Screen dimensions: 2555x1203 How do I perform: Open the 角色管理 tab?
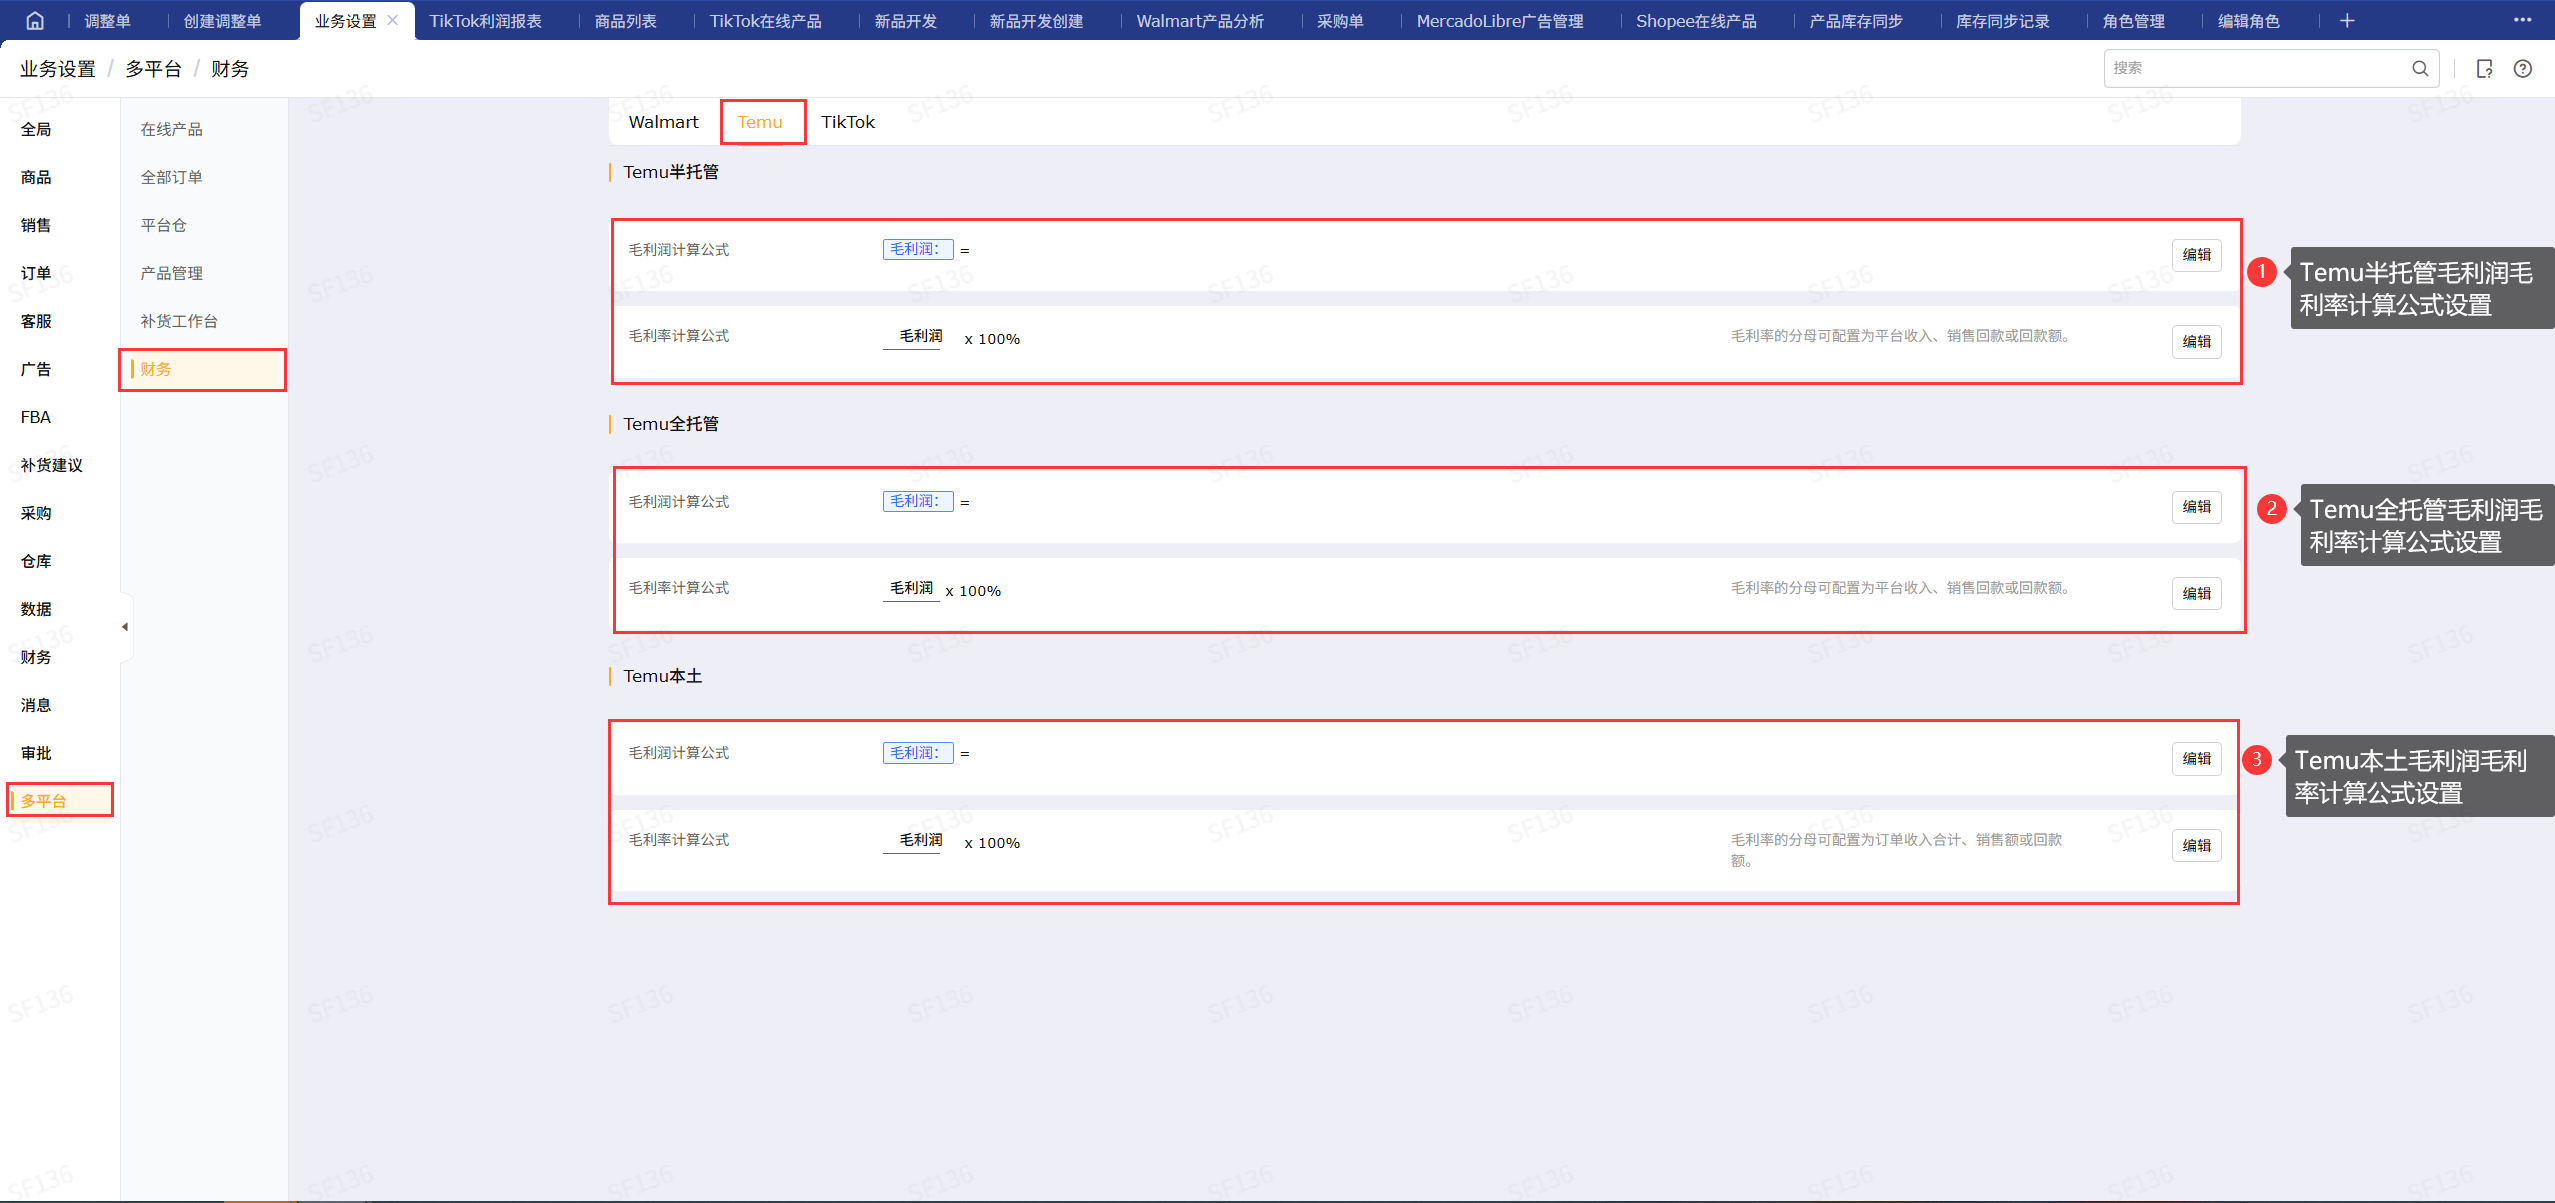pos(2134,21)
